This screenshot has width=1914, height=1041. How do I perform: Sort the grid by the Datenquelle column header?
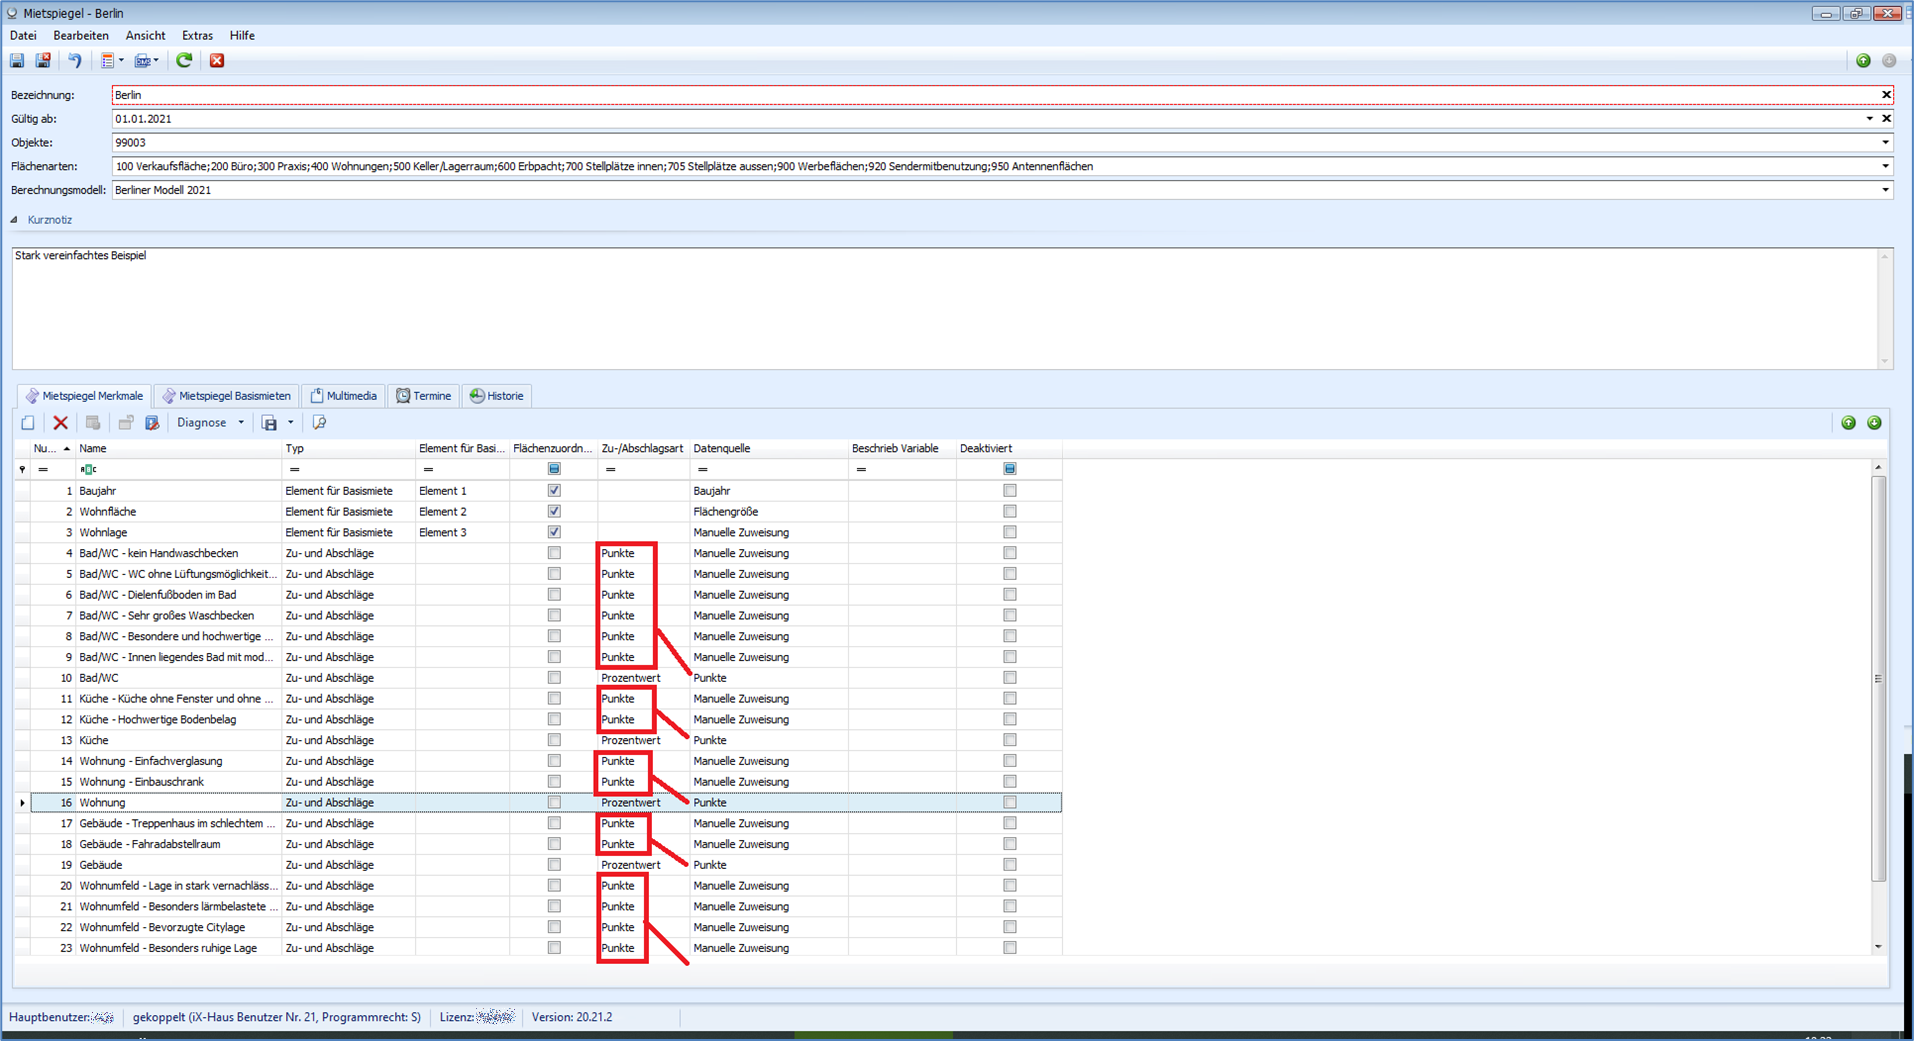[722, 449]
